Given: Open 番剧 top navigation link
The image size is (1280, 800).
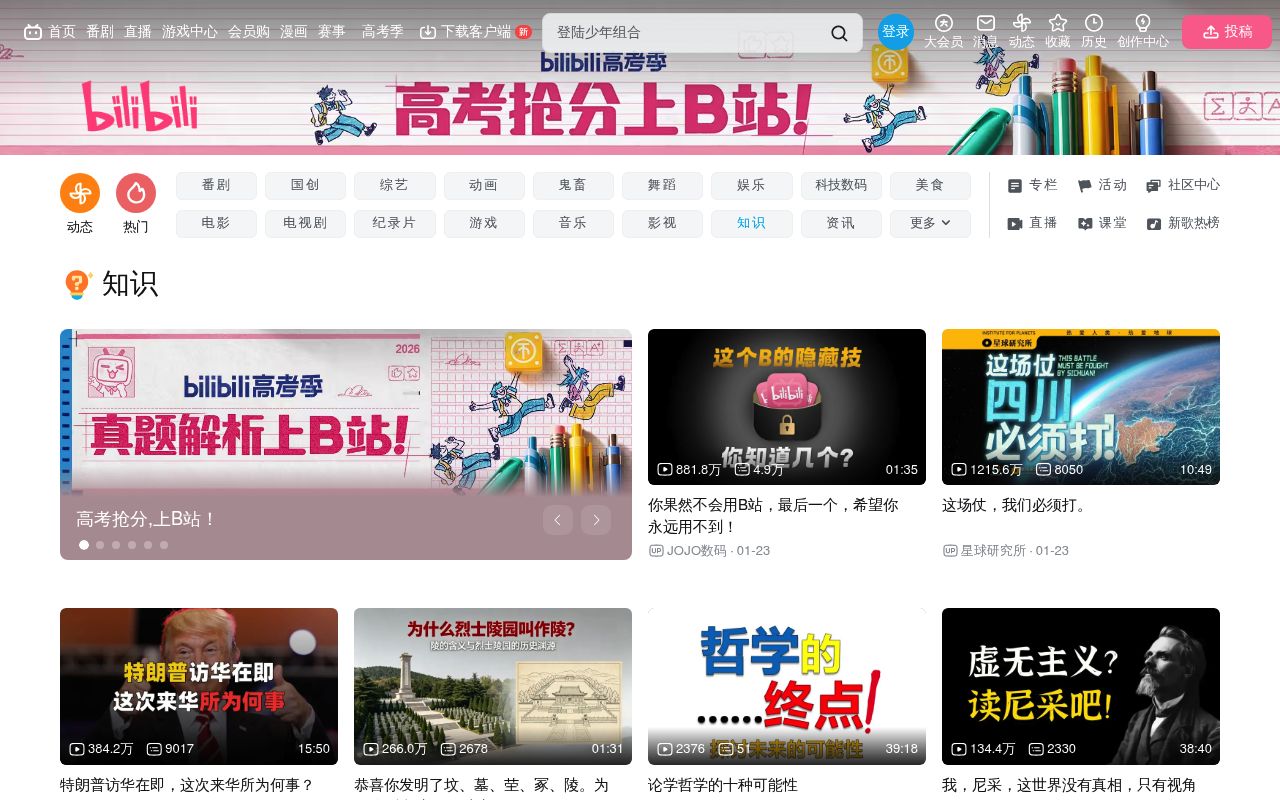Looking at the screenshot, I should (x=100, y=32).
